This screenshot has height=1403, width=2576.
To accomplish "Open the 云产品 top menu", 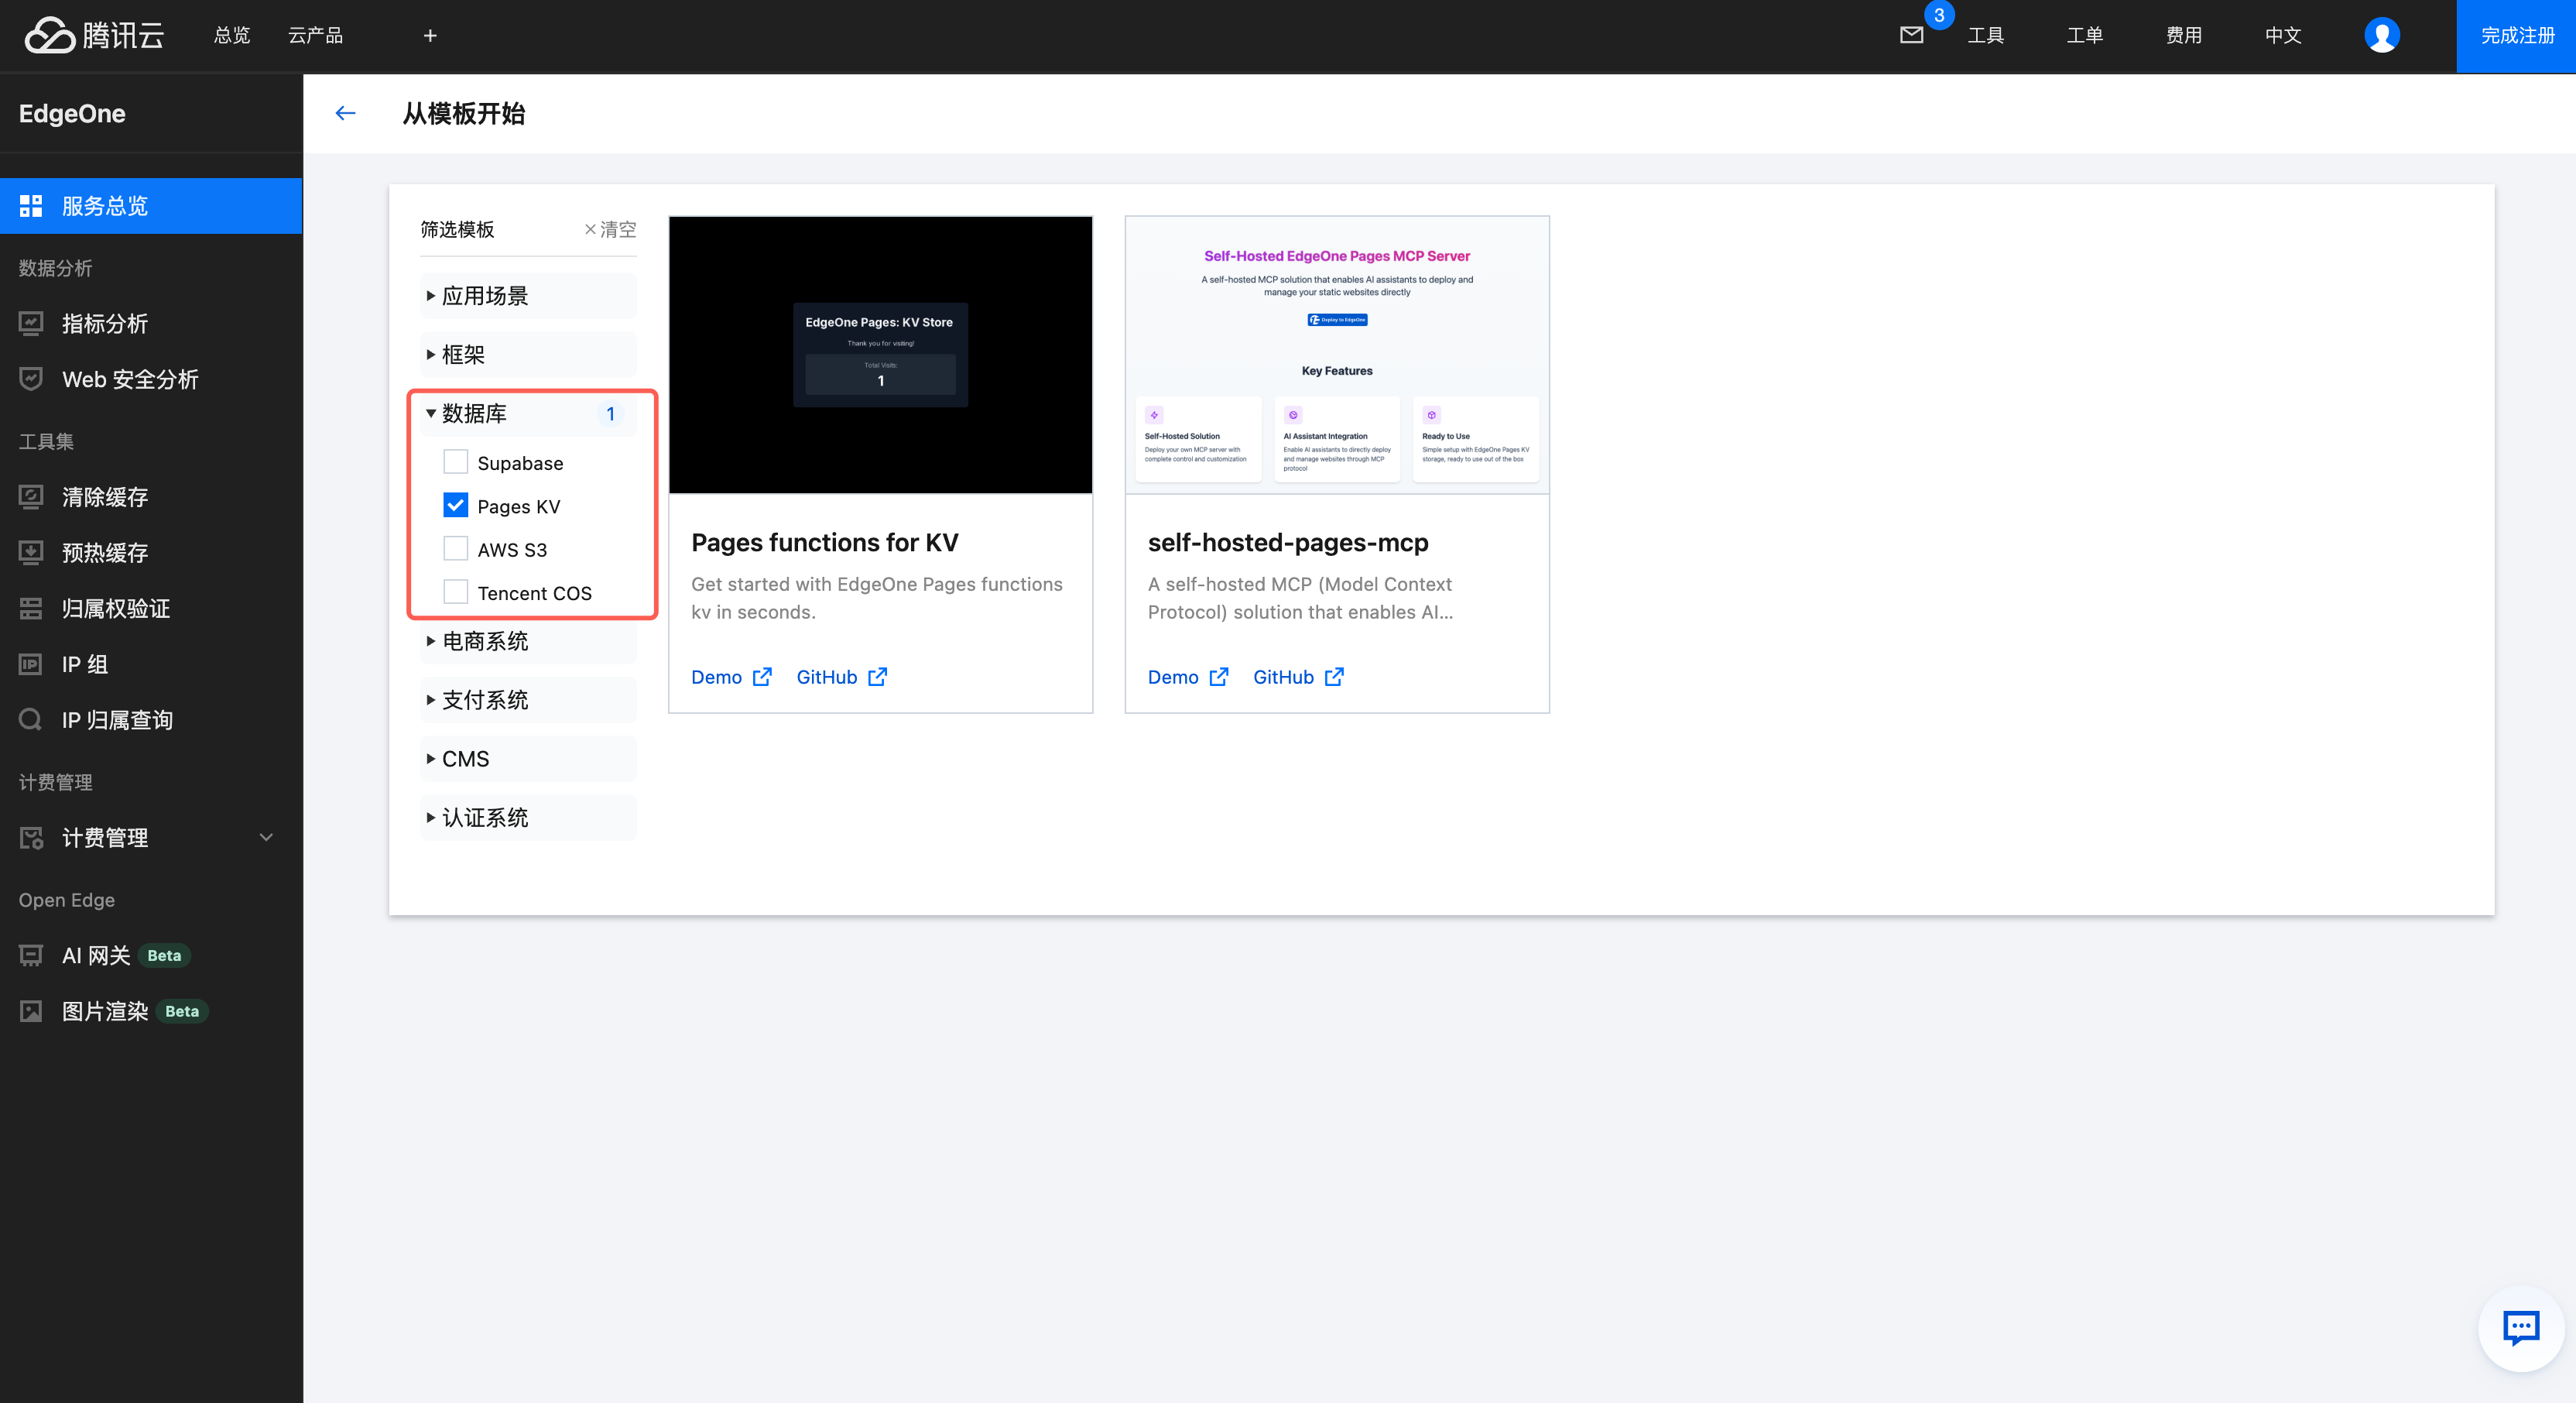I will click(315, 35).
